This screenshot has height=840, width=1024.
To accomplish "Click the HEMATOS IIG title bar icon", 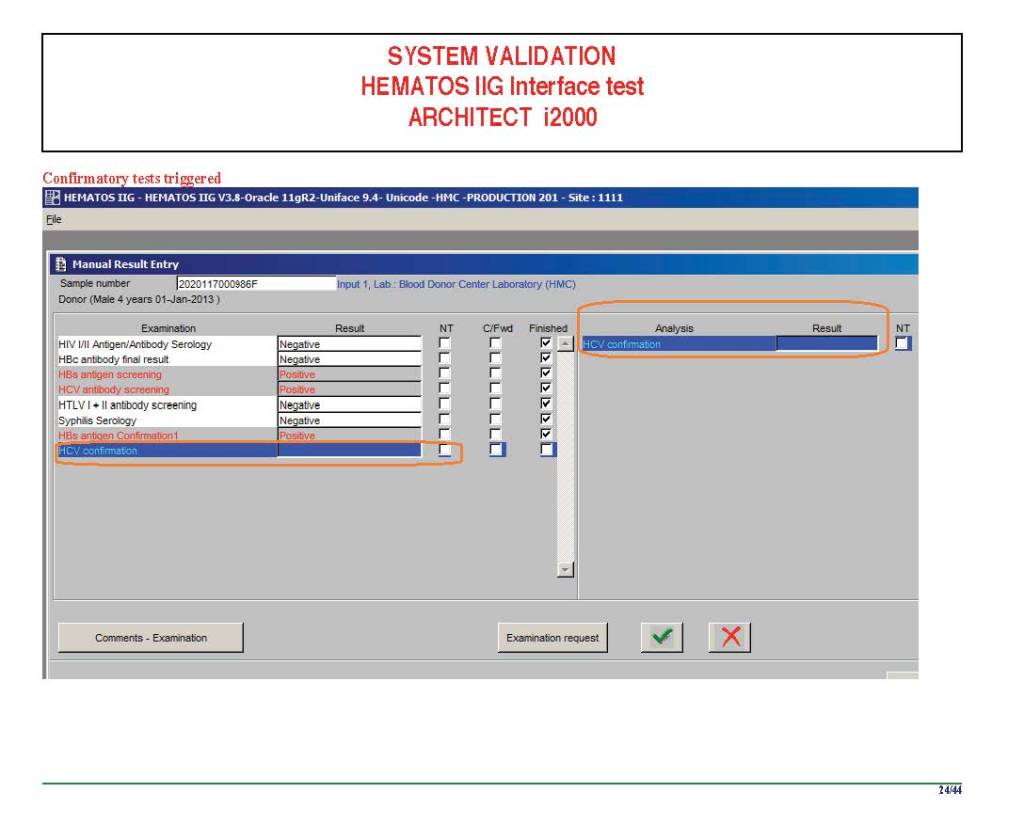I will (50, 197).
